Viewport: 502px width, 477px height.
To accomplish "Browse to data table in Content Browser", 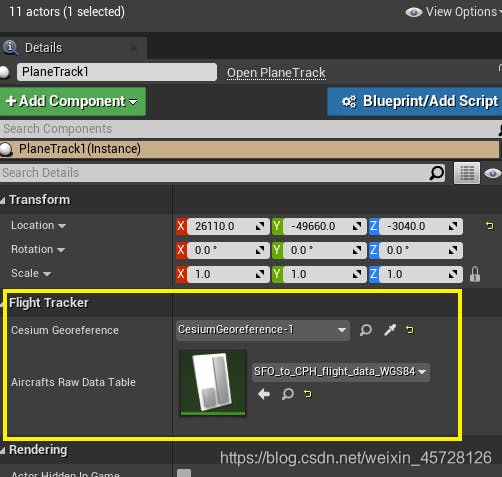I will pyautogui.click(x=288, y=394).
